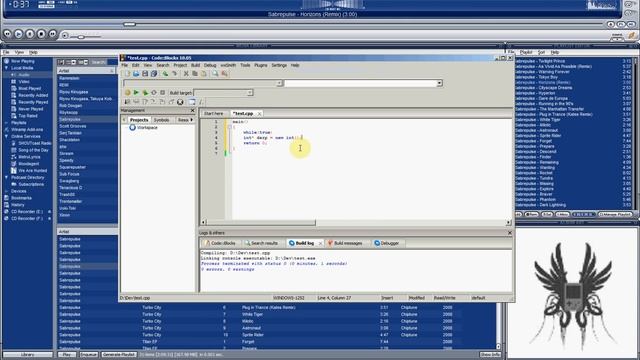Open the Plugins menu in Code::Blocks
Image resolution: width=640 pixels, height=360 pixels.
tap(261, 65)
